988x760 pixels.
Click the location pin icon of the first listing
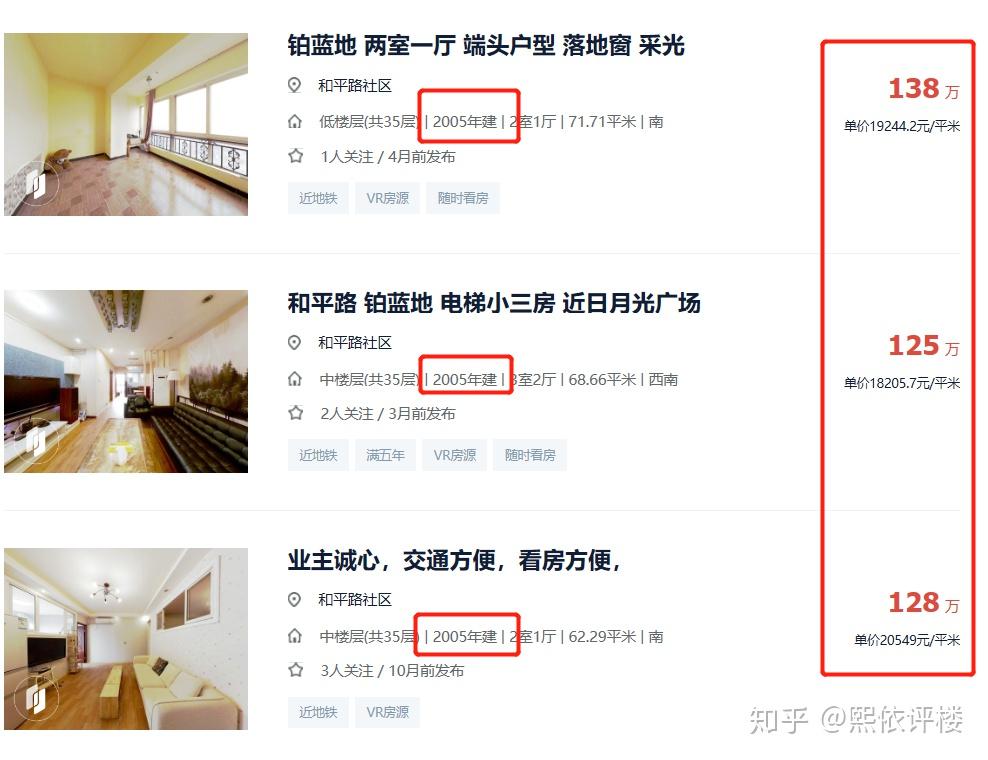(294, 85)
